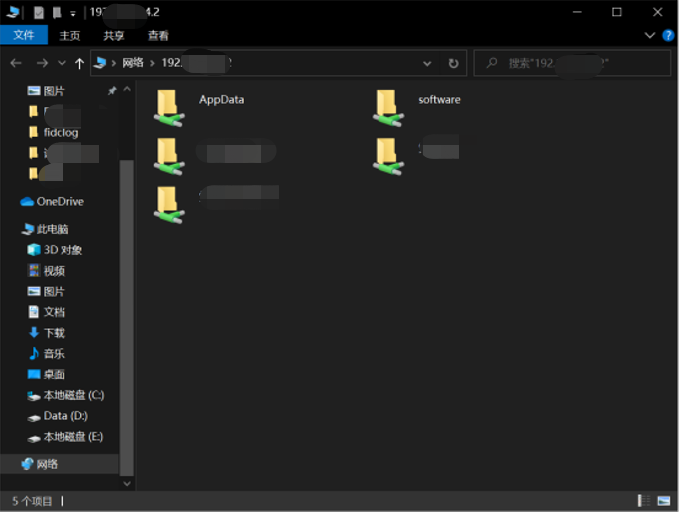679x513 pixels.
Task: Switch to the 查看 ribbon tab
Action: click(x=158, y=35)
